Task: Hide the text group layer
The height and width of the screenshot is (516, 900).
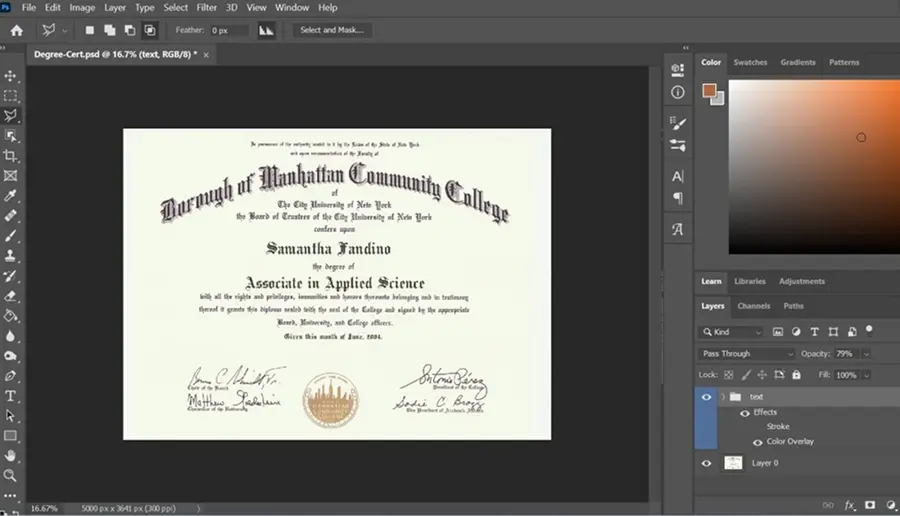Action: click(x=707, y=397)
